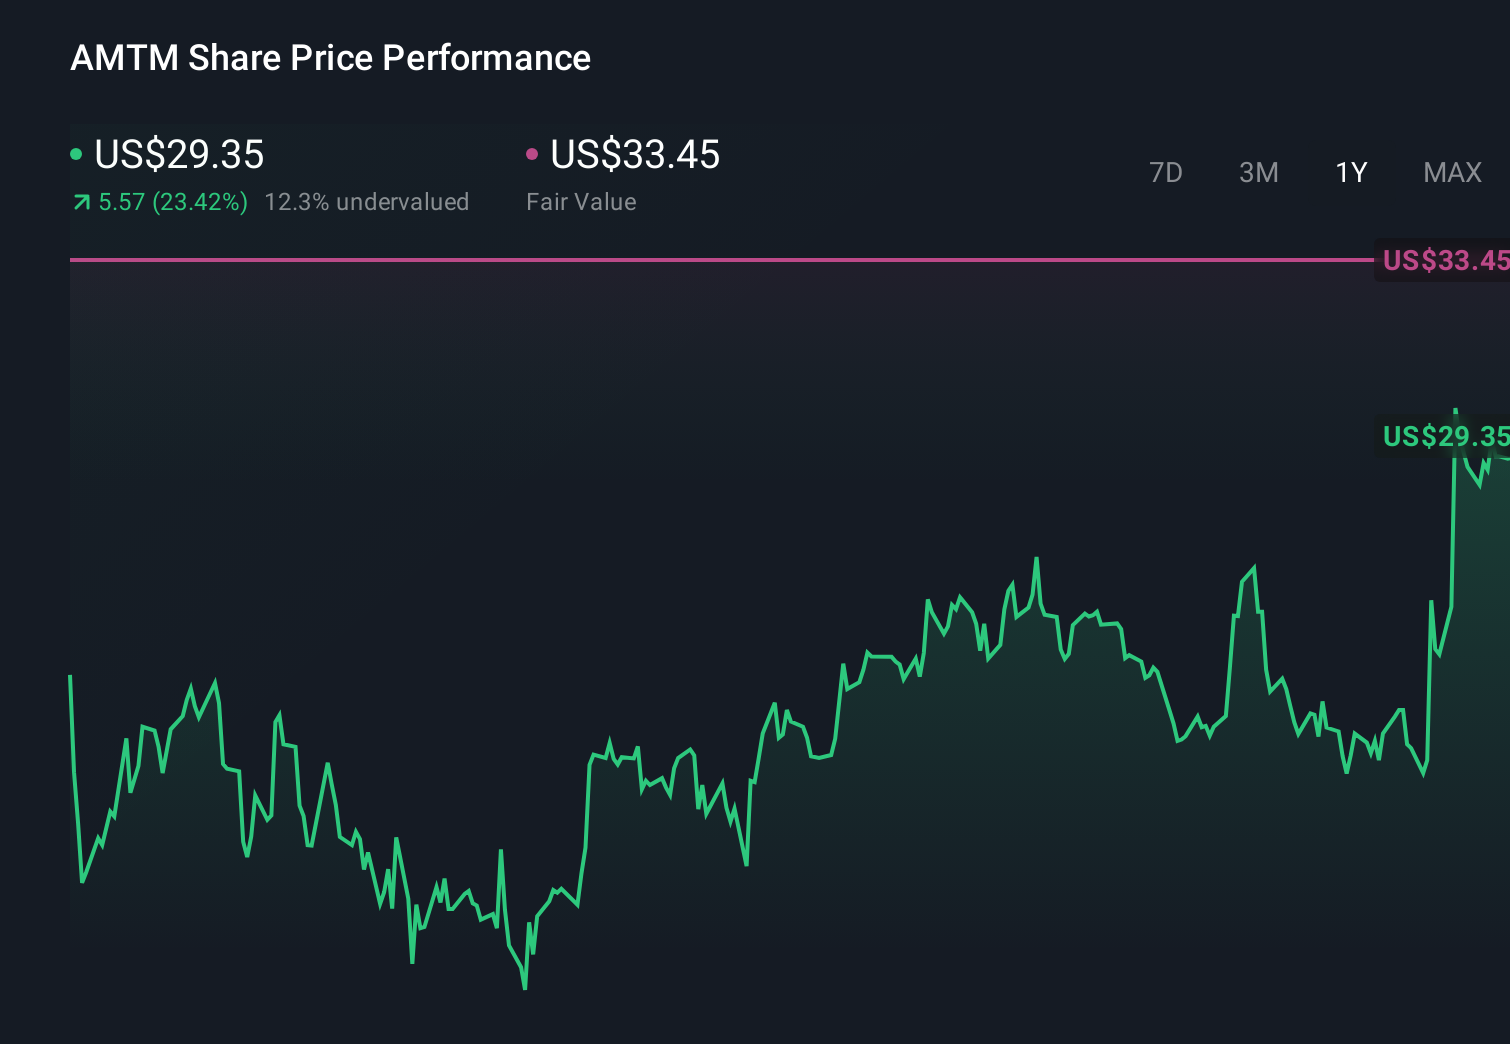
Task: Click the pink fair value line
Action: (x=700, y=260)
